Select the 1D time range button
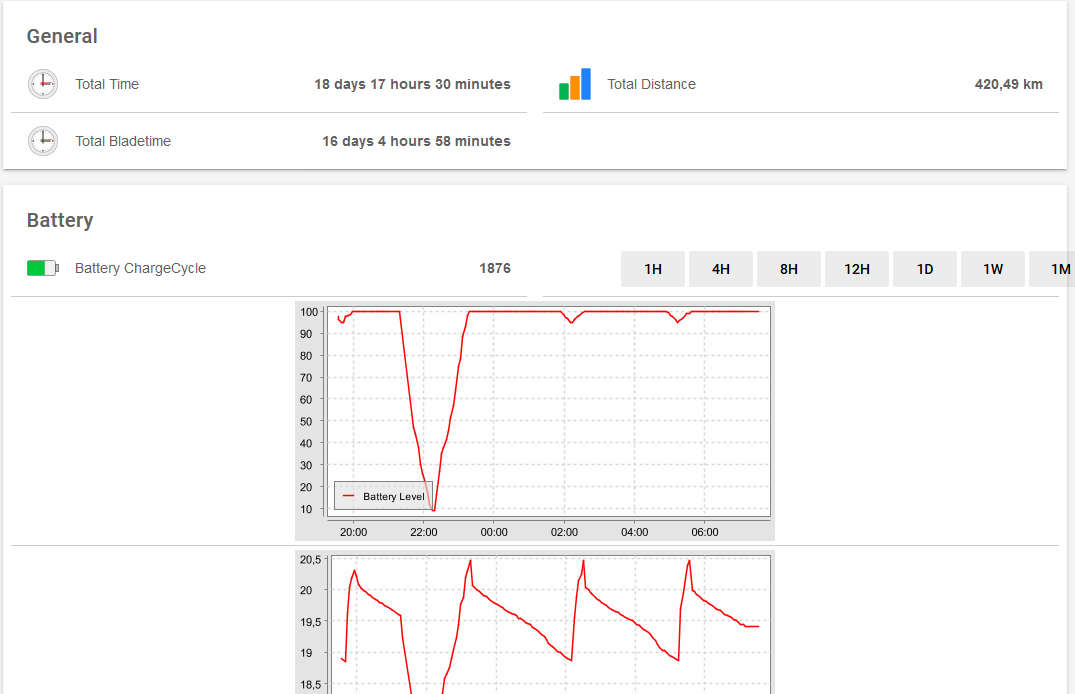 (925, 269)
